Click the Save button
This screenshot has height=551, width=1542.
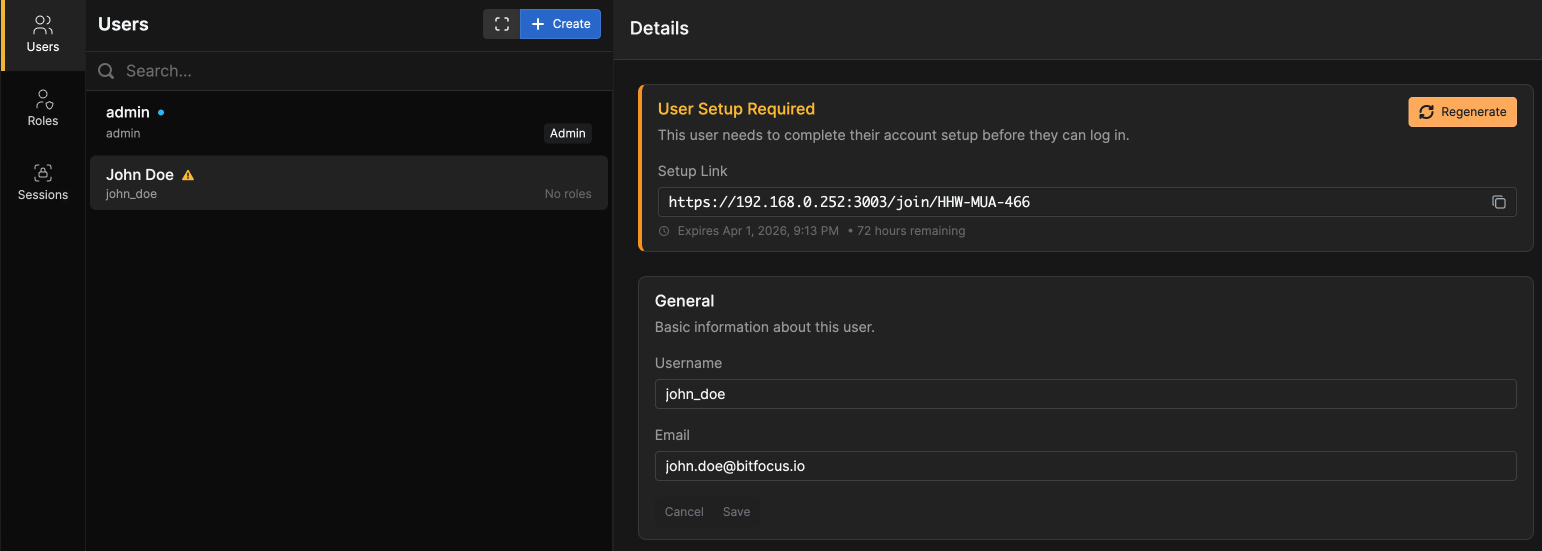736,512
